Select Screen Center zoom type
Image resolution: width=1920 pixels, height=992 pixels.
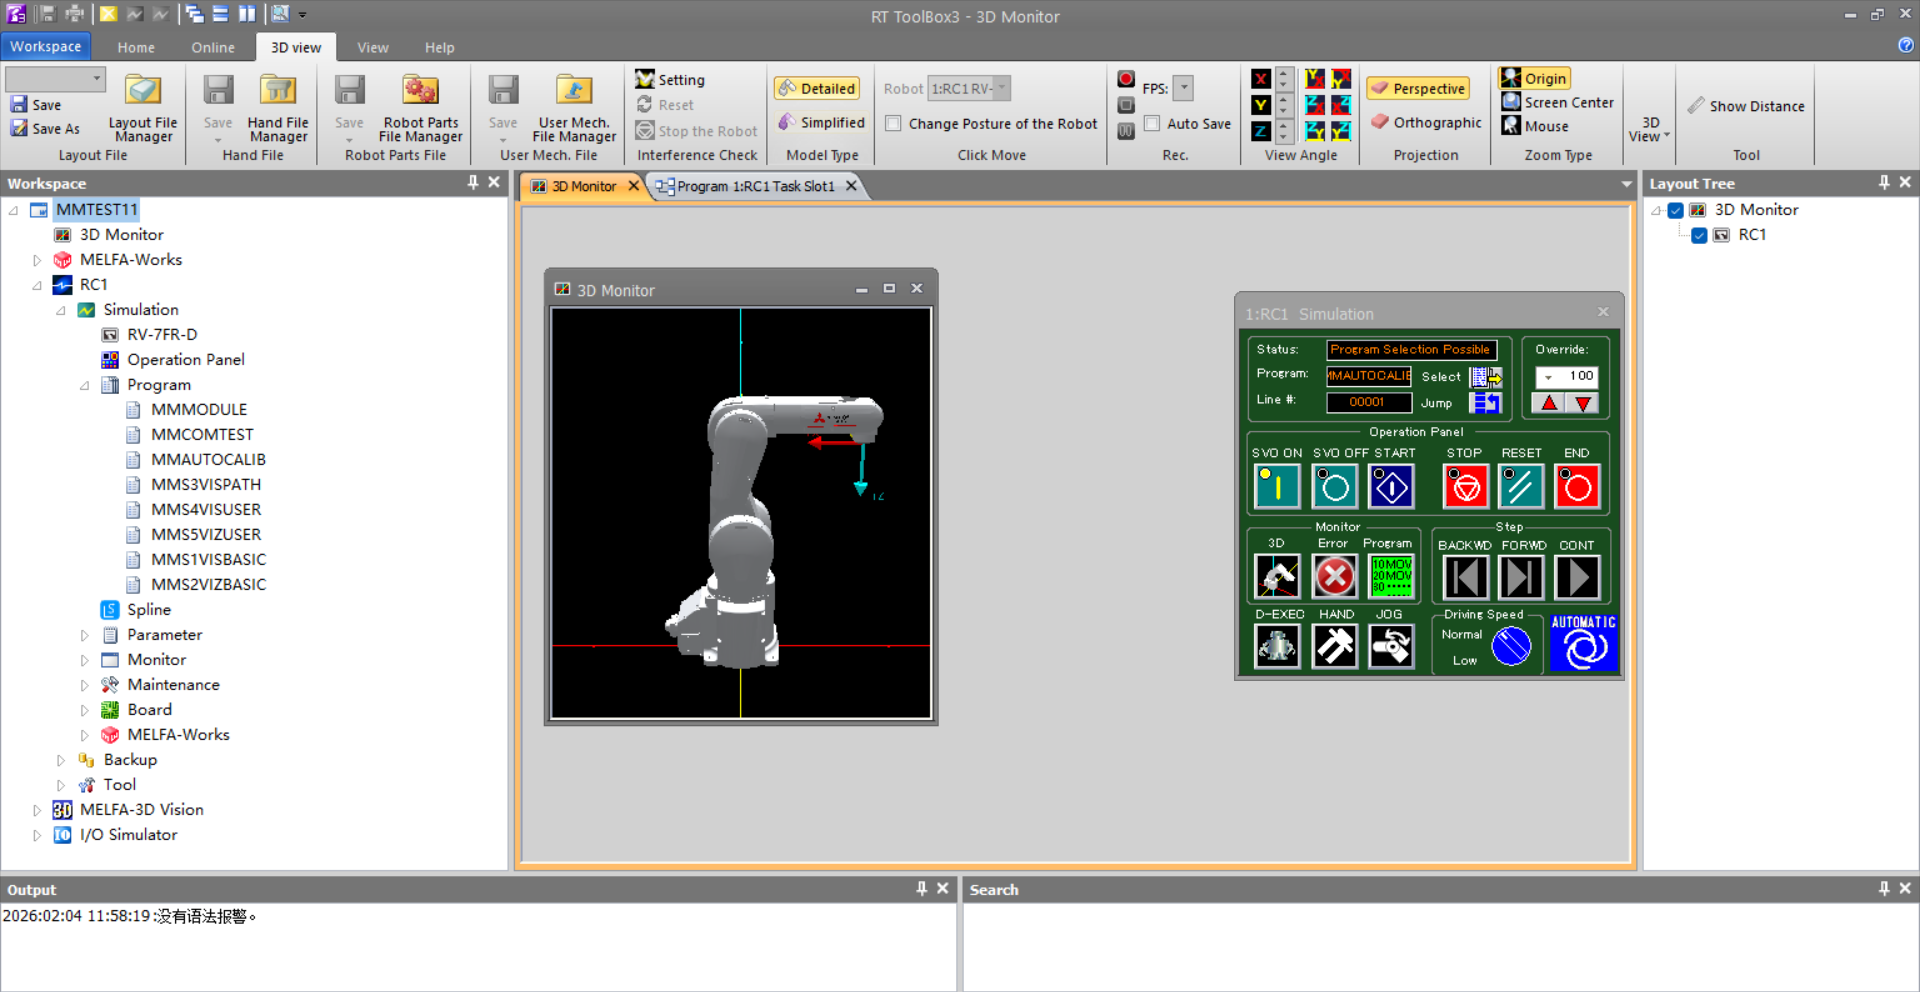coord(1557,102)
